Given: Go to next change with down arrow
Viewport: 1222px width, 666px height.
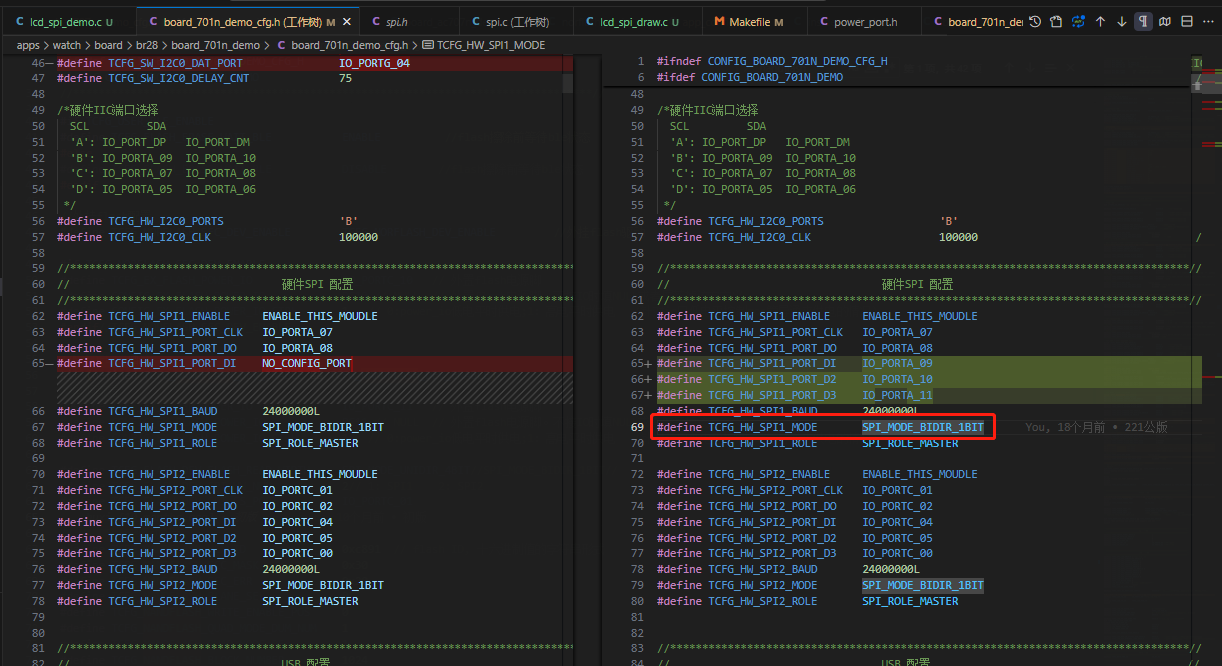Looking at the screenshot, I should point(1121,21).
